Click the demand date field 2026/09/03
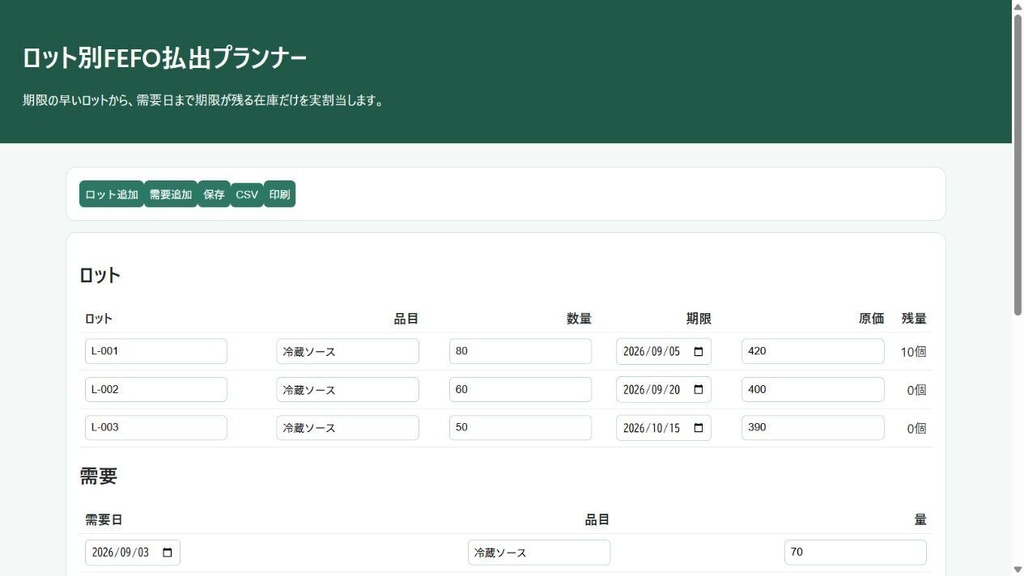Image resolution: width=1024 pixels, height=576 pixels. (x=133, y=552)
